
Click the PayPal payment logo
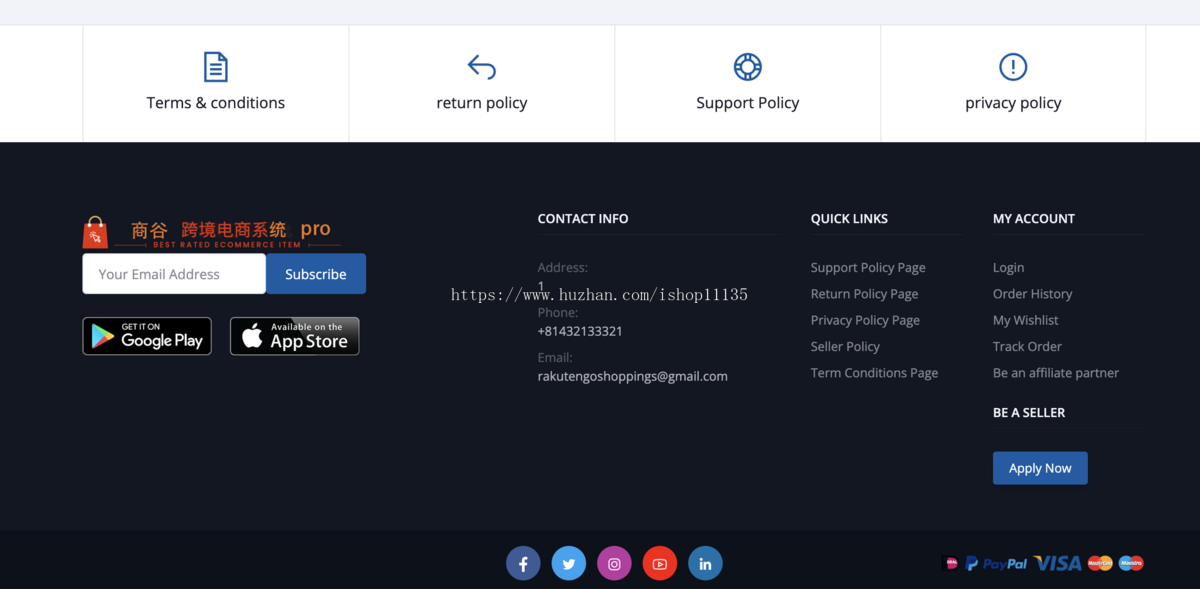point(996,564)
